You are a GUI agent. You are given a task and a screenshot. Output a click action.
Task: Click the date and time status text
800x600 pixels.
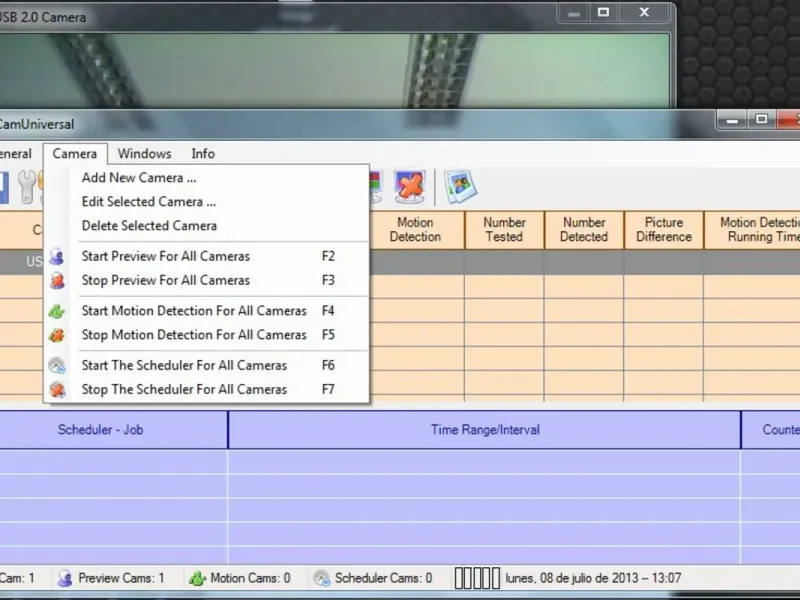(x=593, y=578)
